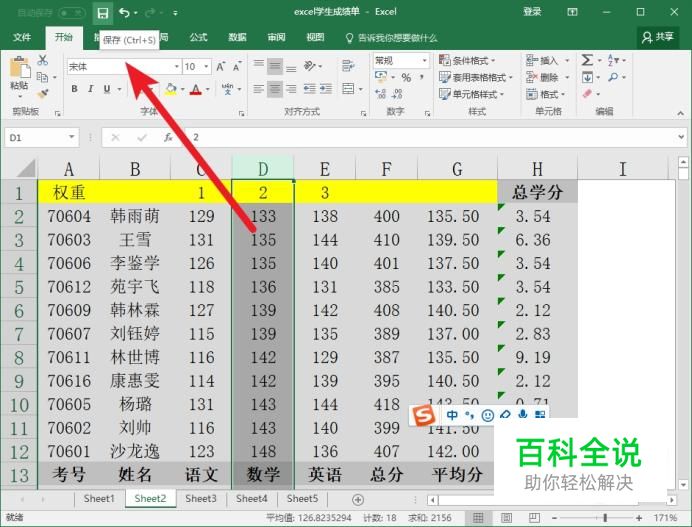692x527 pixels.
Task: Click the Fill down arrow icon
Action: click(x=587, y=77)
